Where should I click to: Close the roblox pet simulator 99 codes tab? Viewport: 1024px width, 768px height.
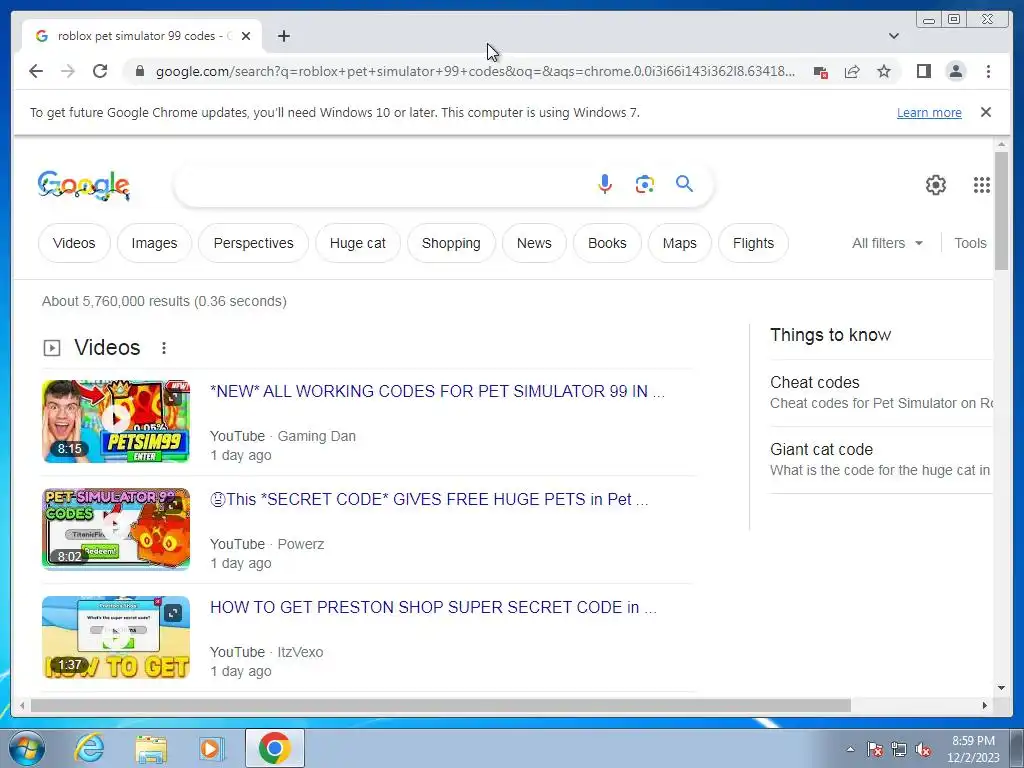pyautogui.click(x=246, y=37)
